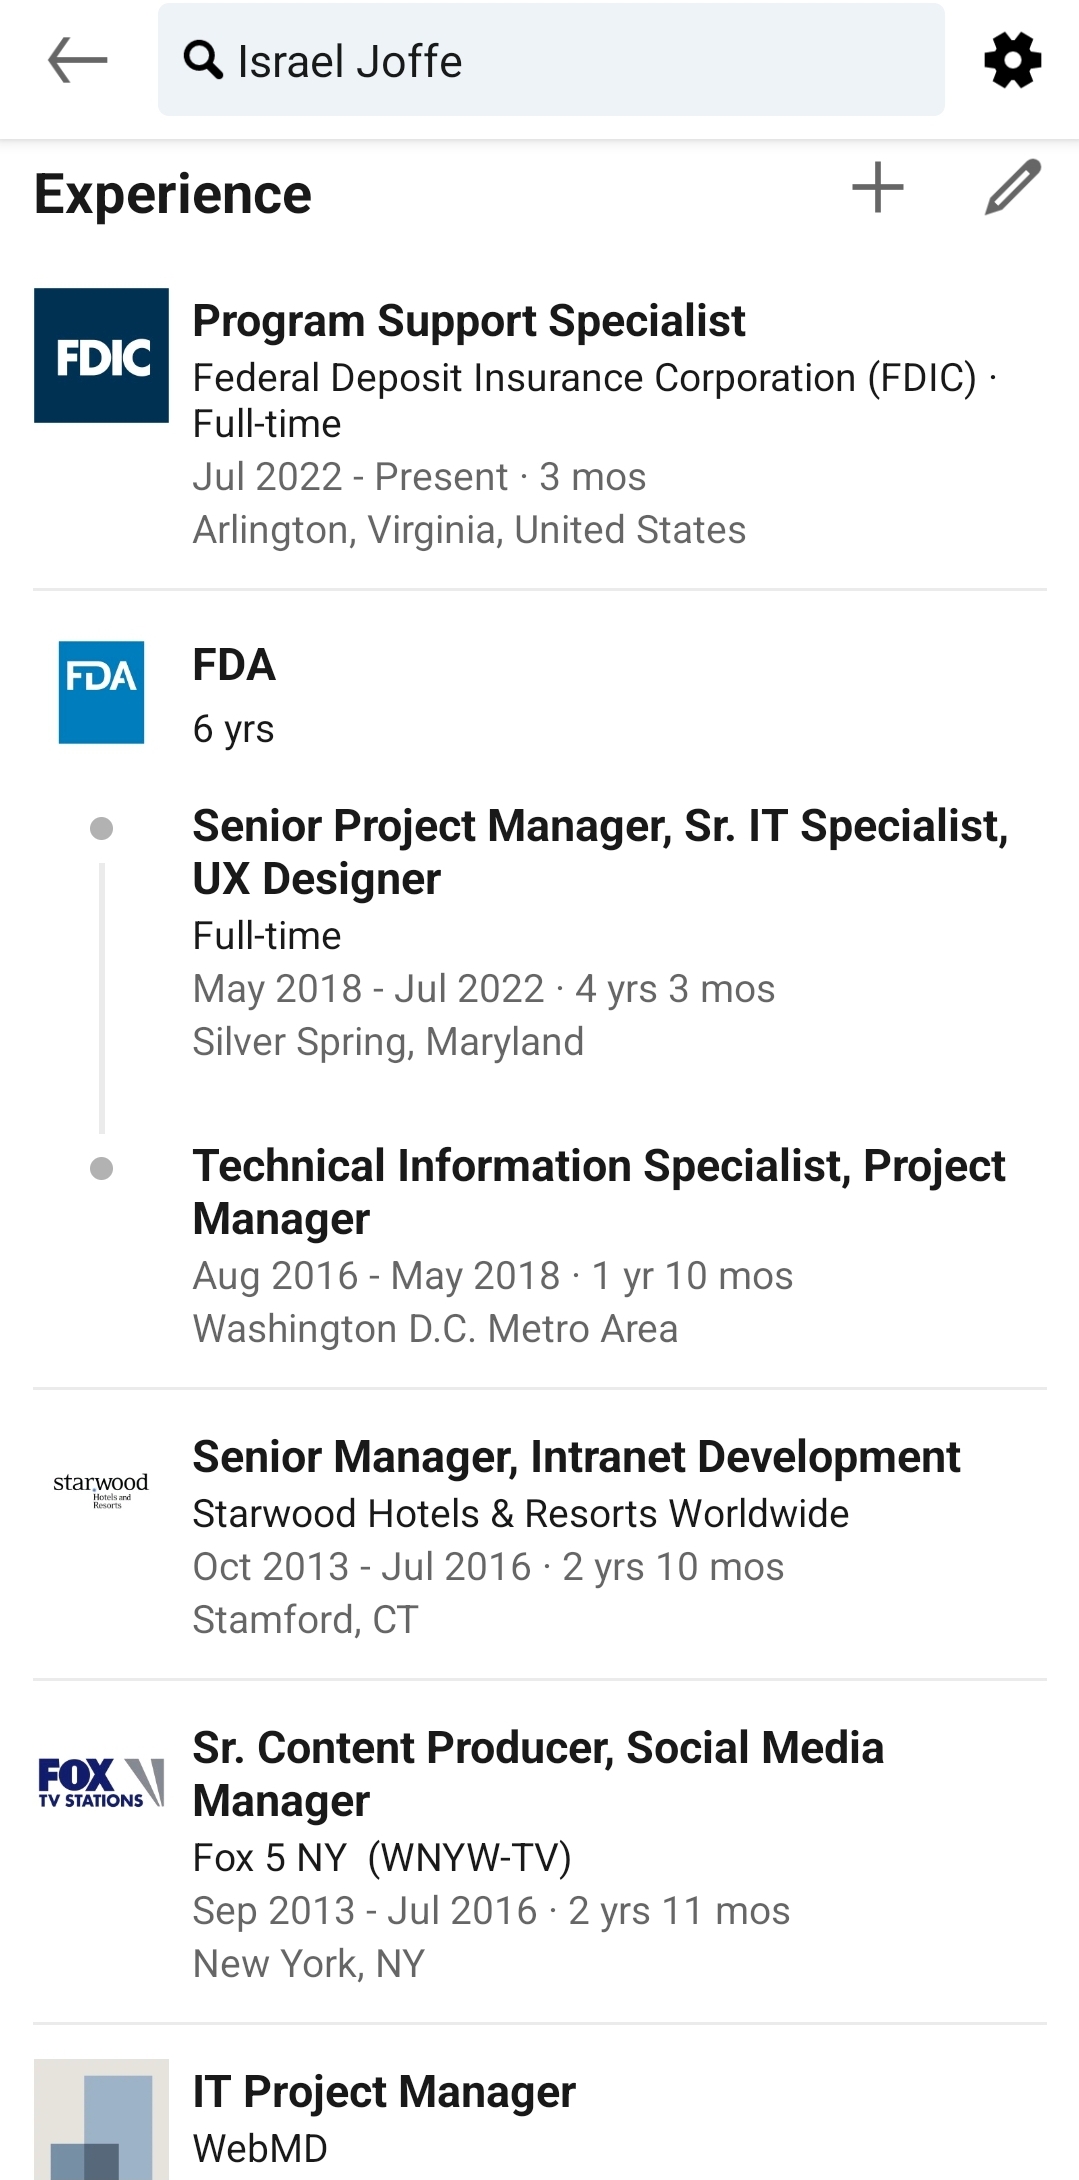Tap the FDA logo icon
The height and width of the screenshot is (2180, 1079).
click(x=101, y=692)
